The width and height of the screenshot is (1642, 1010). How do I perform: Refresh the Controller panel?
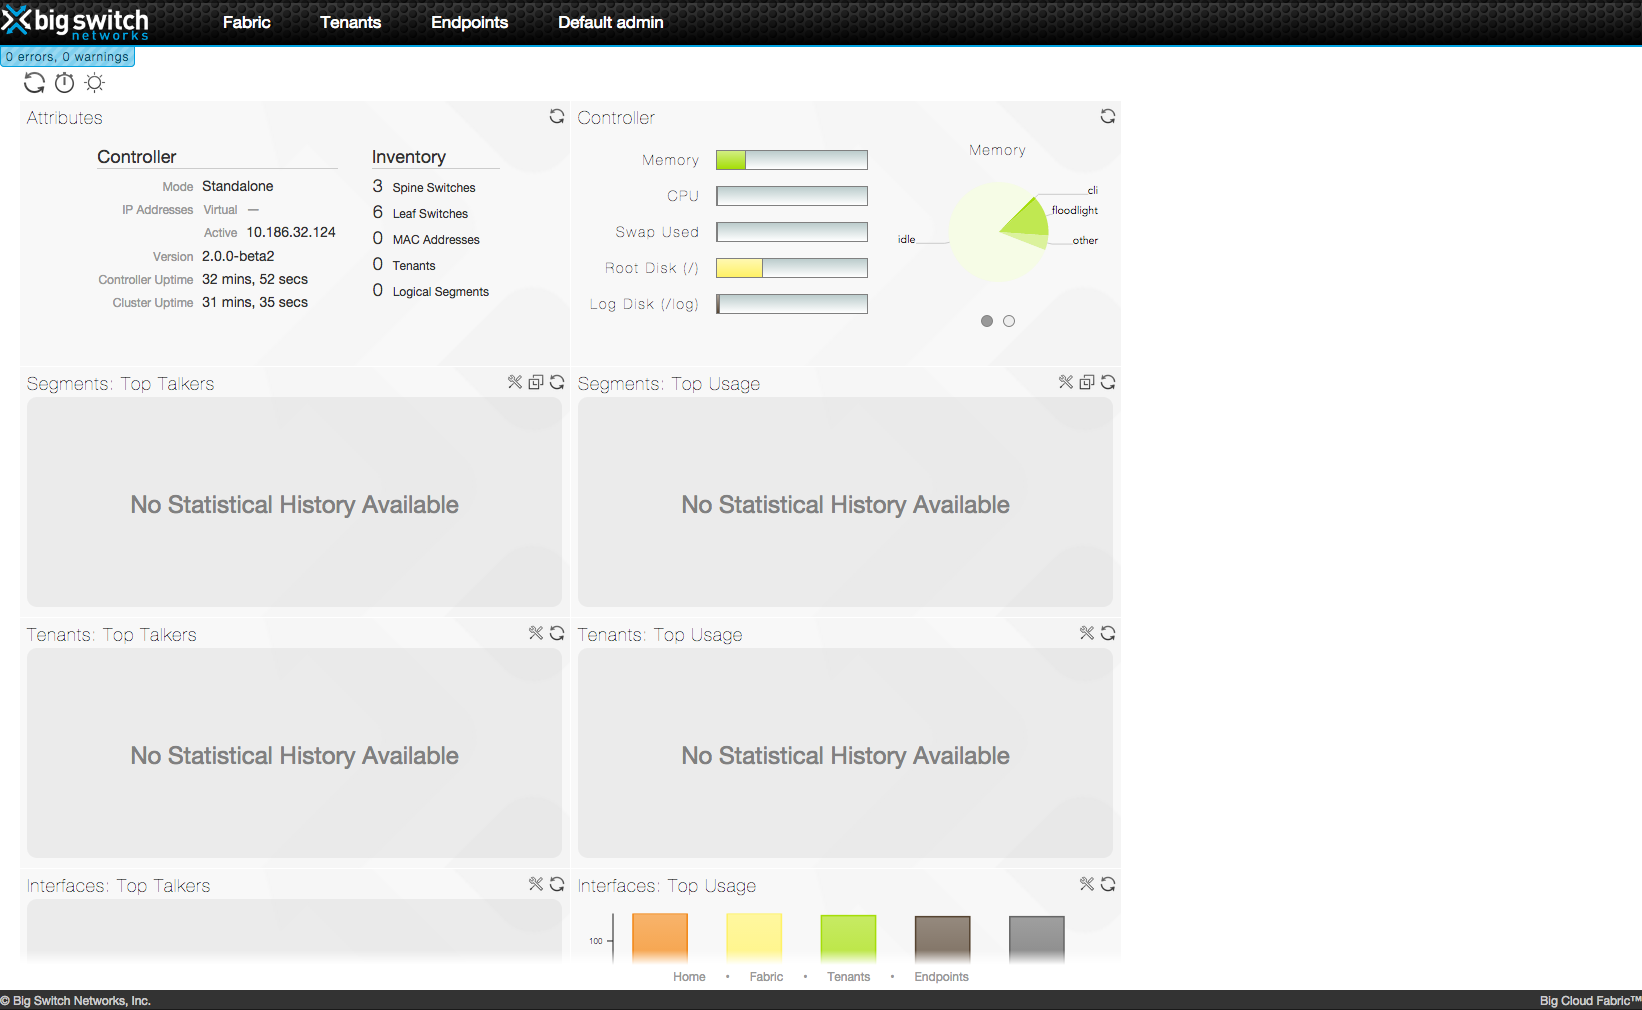(1108, 117)
